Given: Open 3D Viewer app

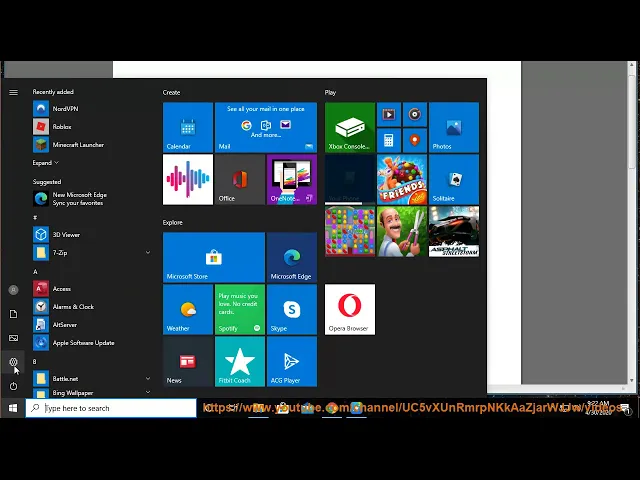Looking at the screenshot, I should 92,235.
